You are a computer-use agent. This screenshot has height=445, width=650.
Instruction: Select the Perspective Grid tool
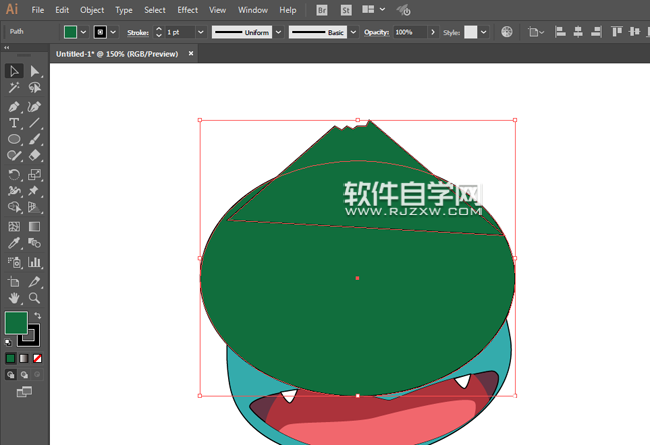[x=34, y=207]
